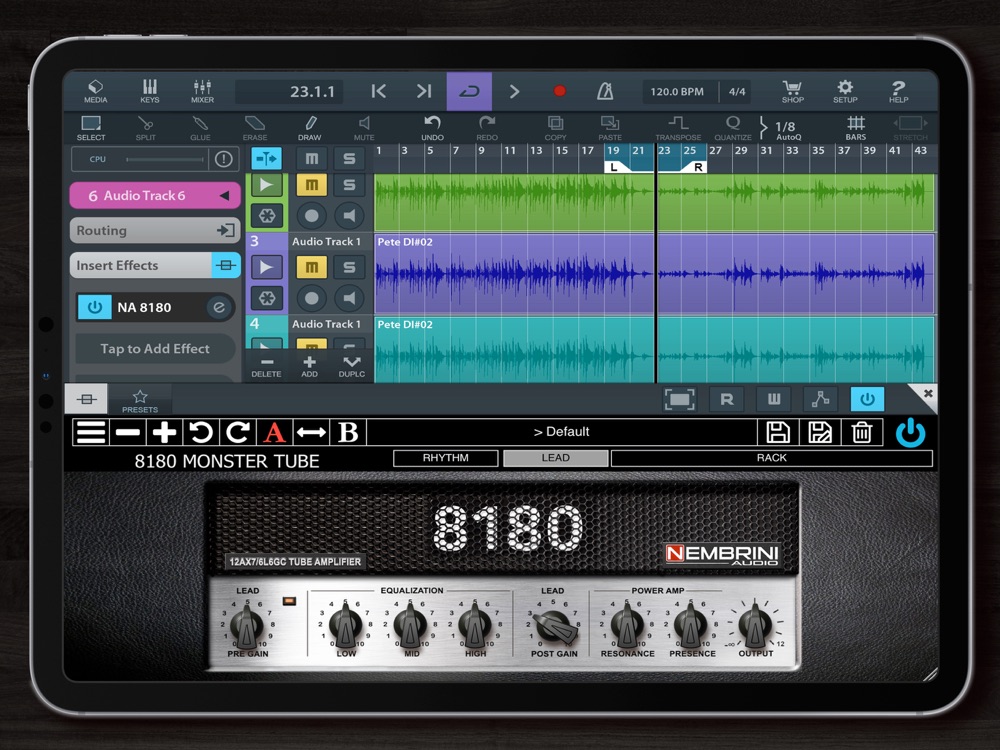The image size is (1000, 750).
Task: Open the Default preset dropdown
Action: coord(561,432)
